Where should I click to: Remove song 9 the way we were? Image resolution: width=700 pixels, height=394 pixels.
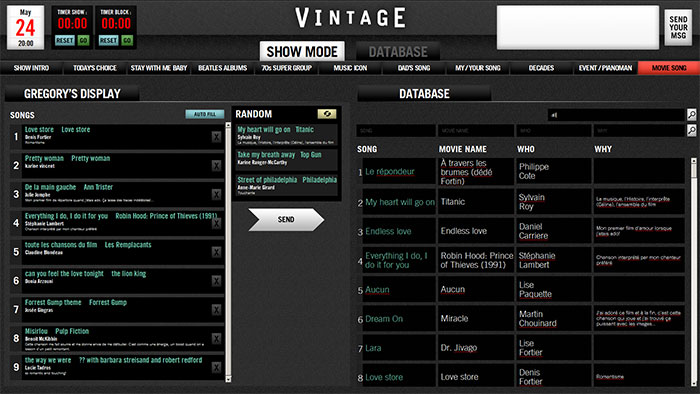coord(217,368)
